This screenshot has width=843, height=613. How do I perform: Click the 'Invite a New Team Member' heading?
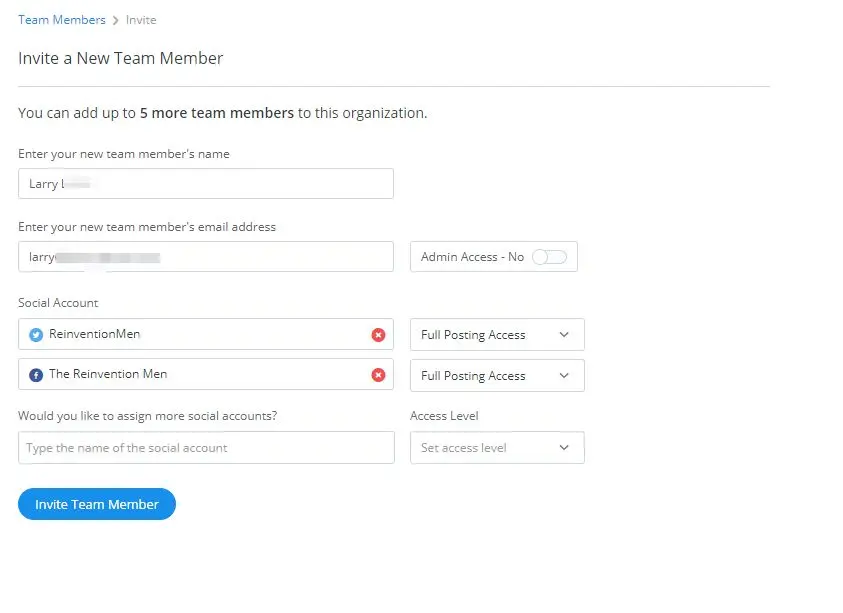point(120,58)
